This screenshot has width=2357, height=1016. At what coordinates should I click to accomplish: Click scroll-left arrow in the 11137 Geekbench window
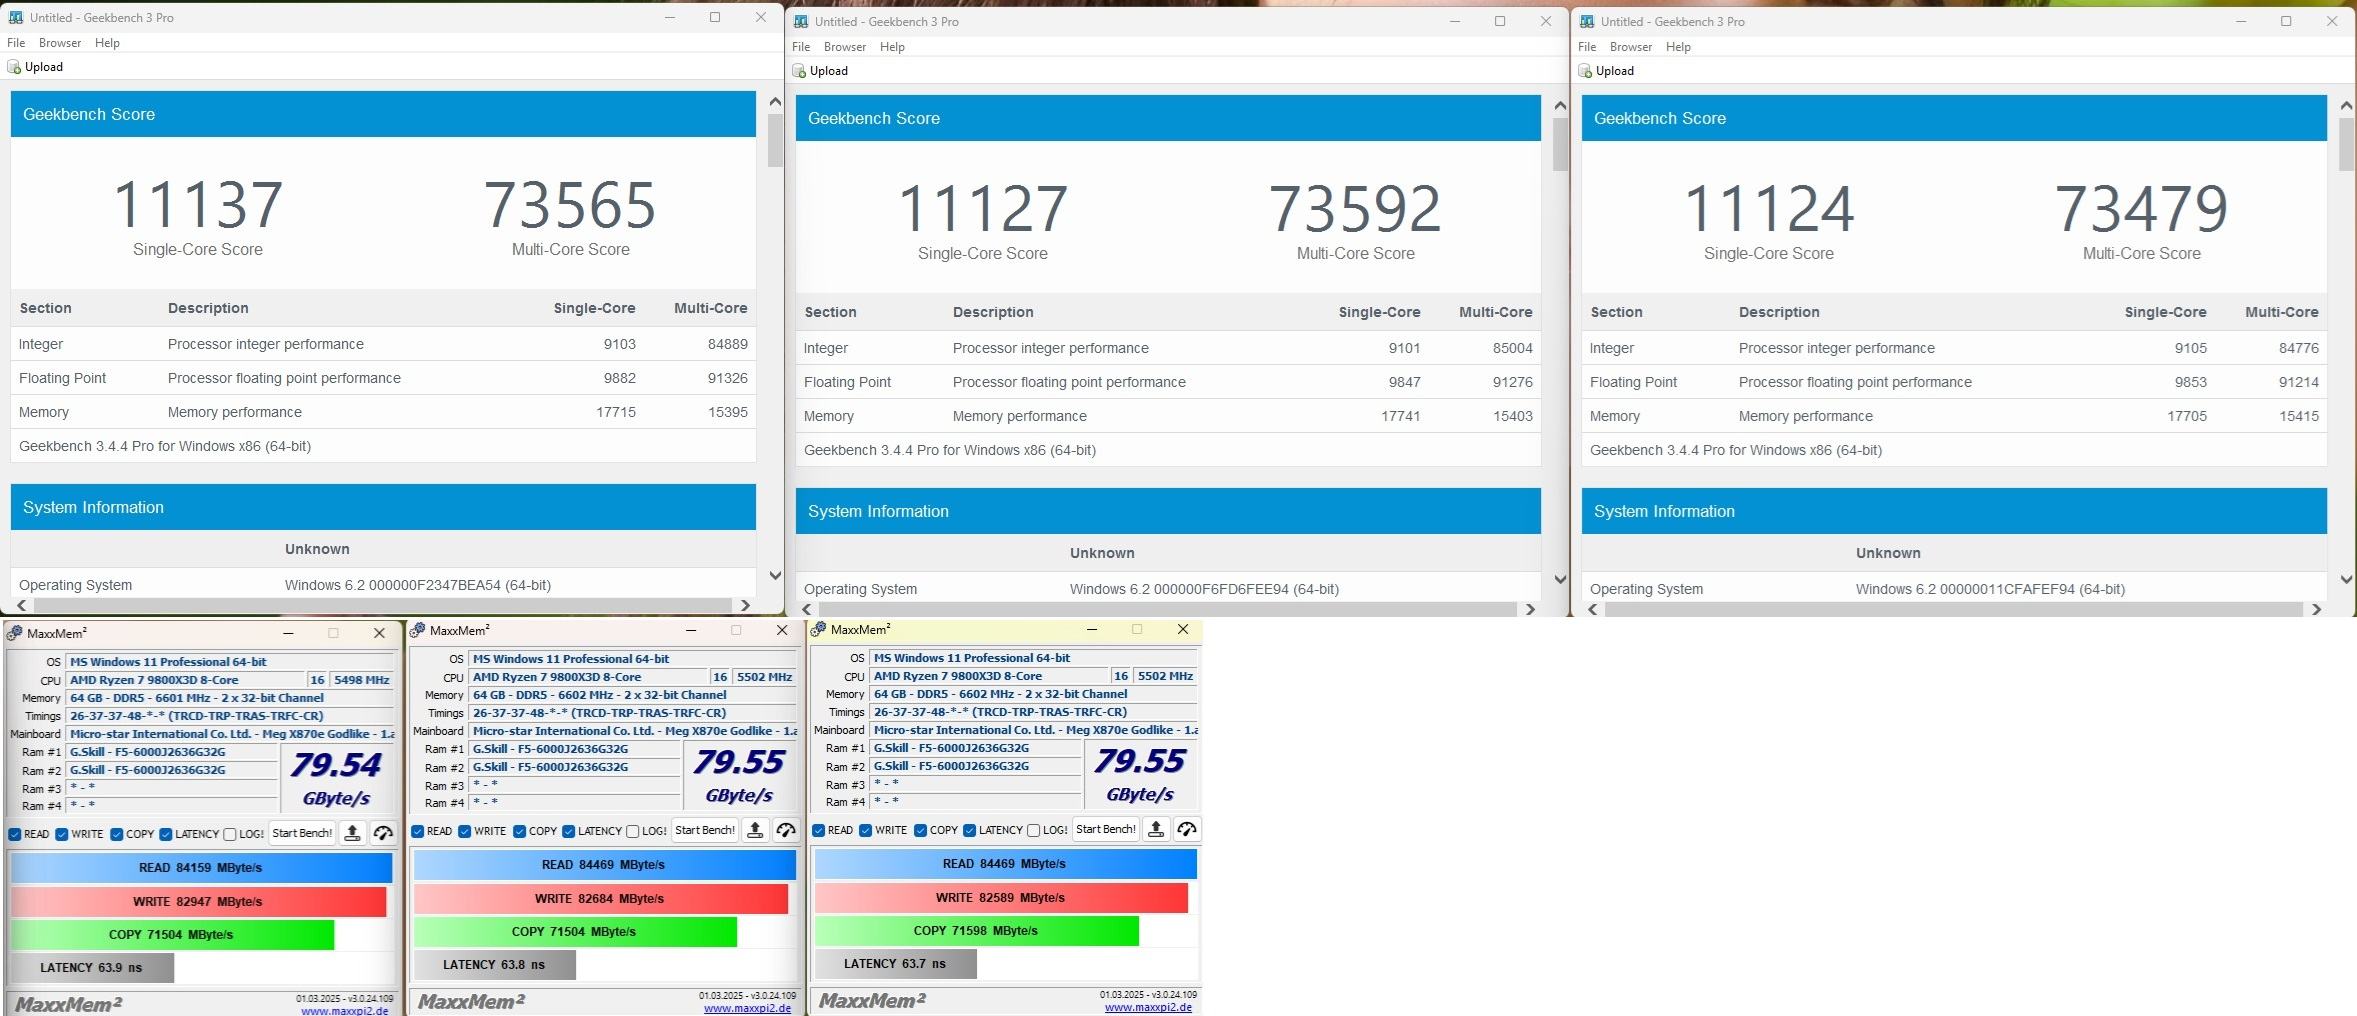point(21,605)
